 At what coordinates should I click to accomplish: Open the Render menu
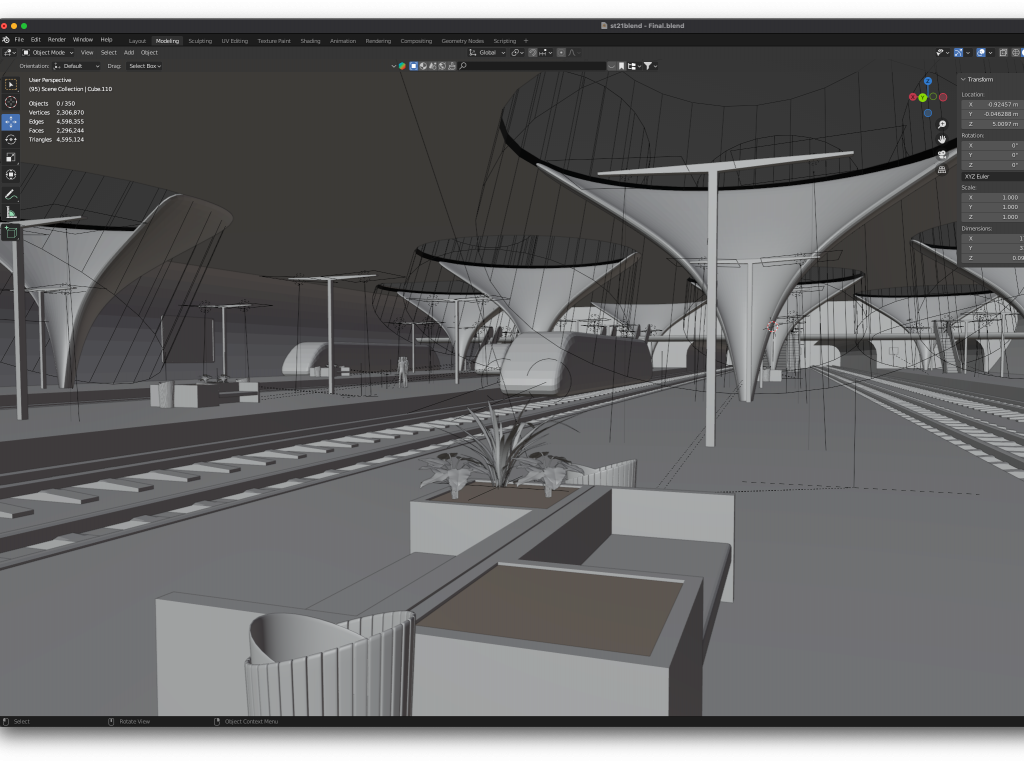tap(57, 39)
